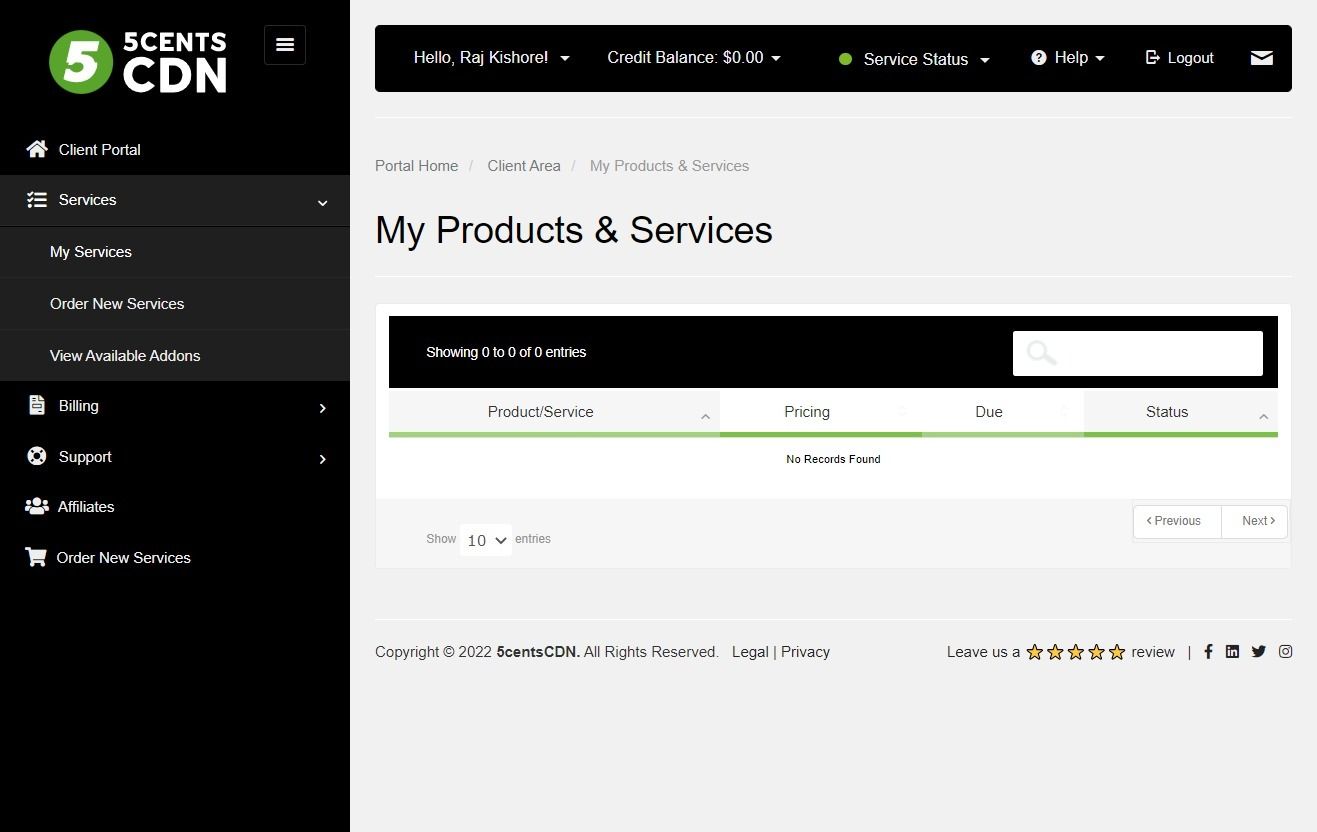Expand the Support sidebar chevron
1317x832 pixels.
pos(322,458)
